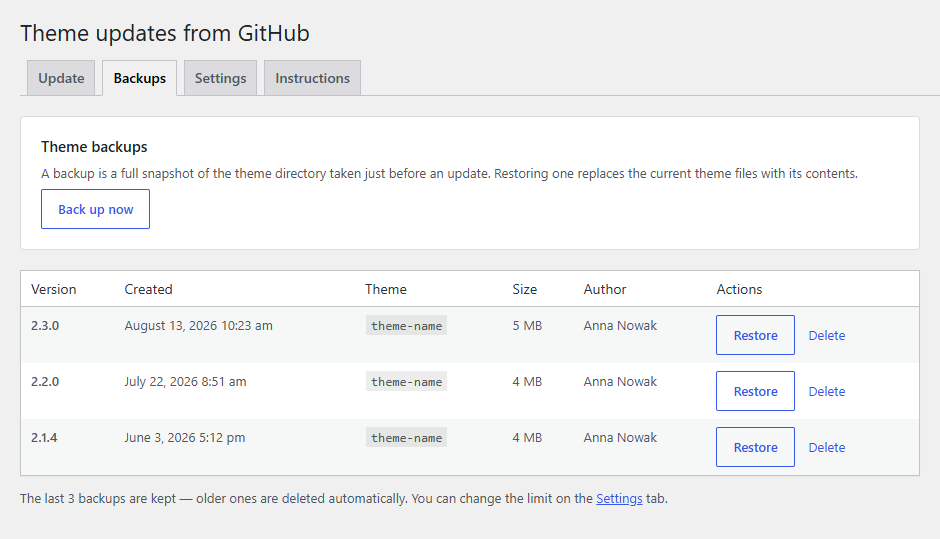Image resolution: width=940 pixels, height=539 pixels.
Task: Click the 5 MB size value
Action: click(527, 326)
